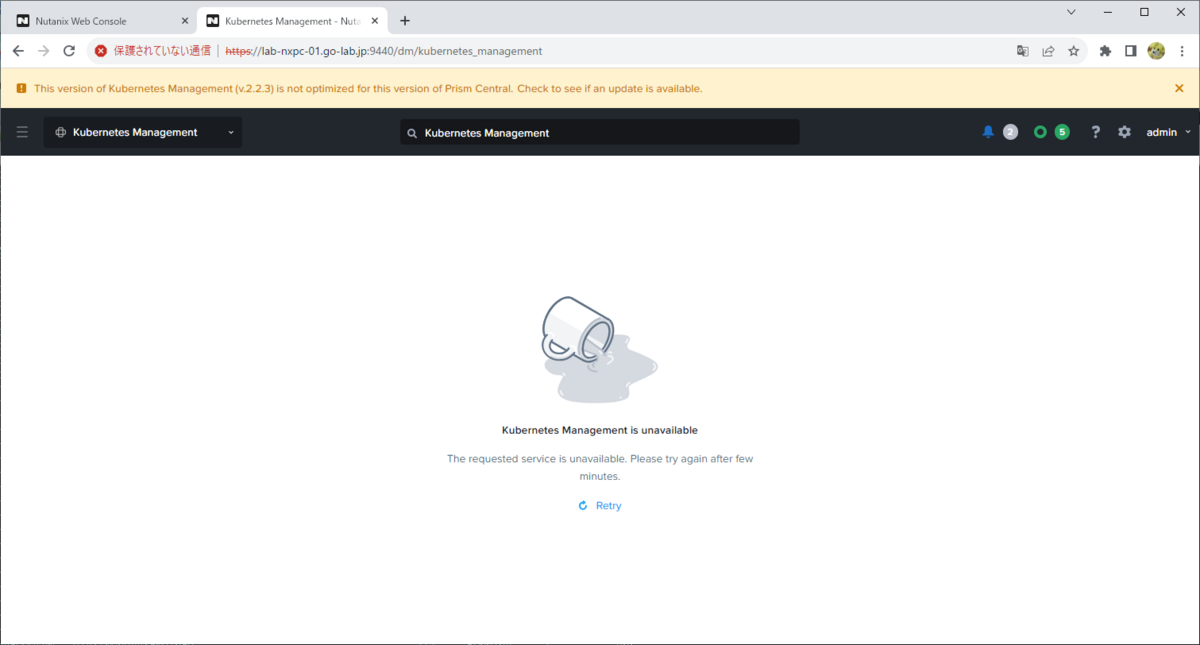Image resolution: width=1200 pixels, height=645 pixels.
Task: Close the Kubernetes Management browser tab
Action: tap(374, 20)
